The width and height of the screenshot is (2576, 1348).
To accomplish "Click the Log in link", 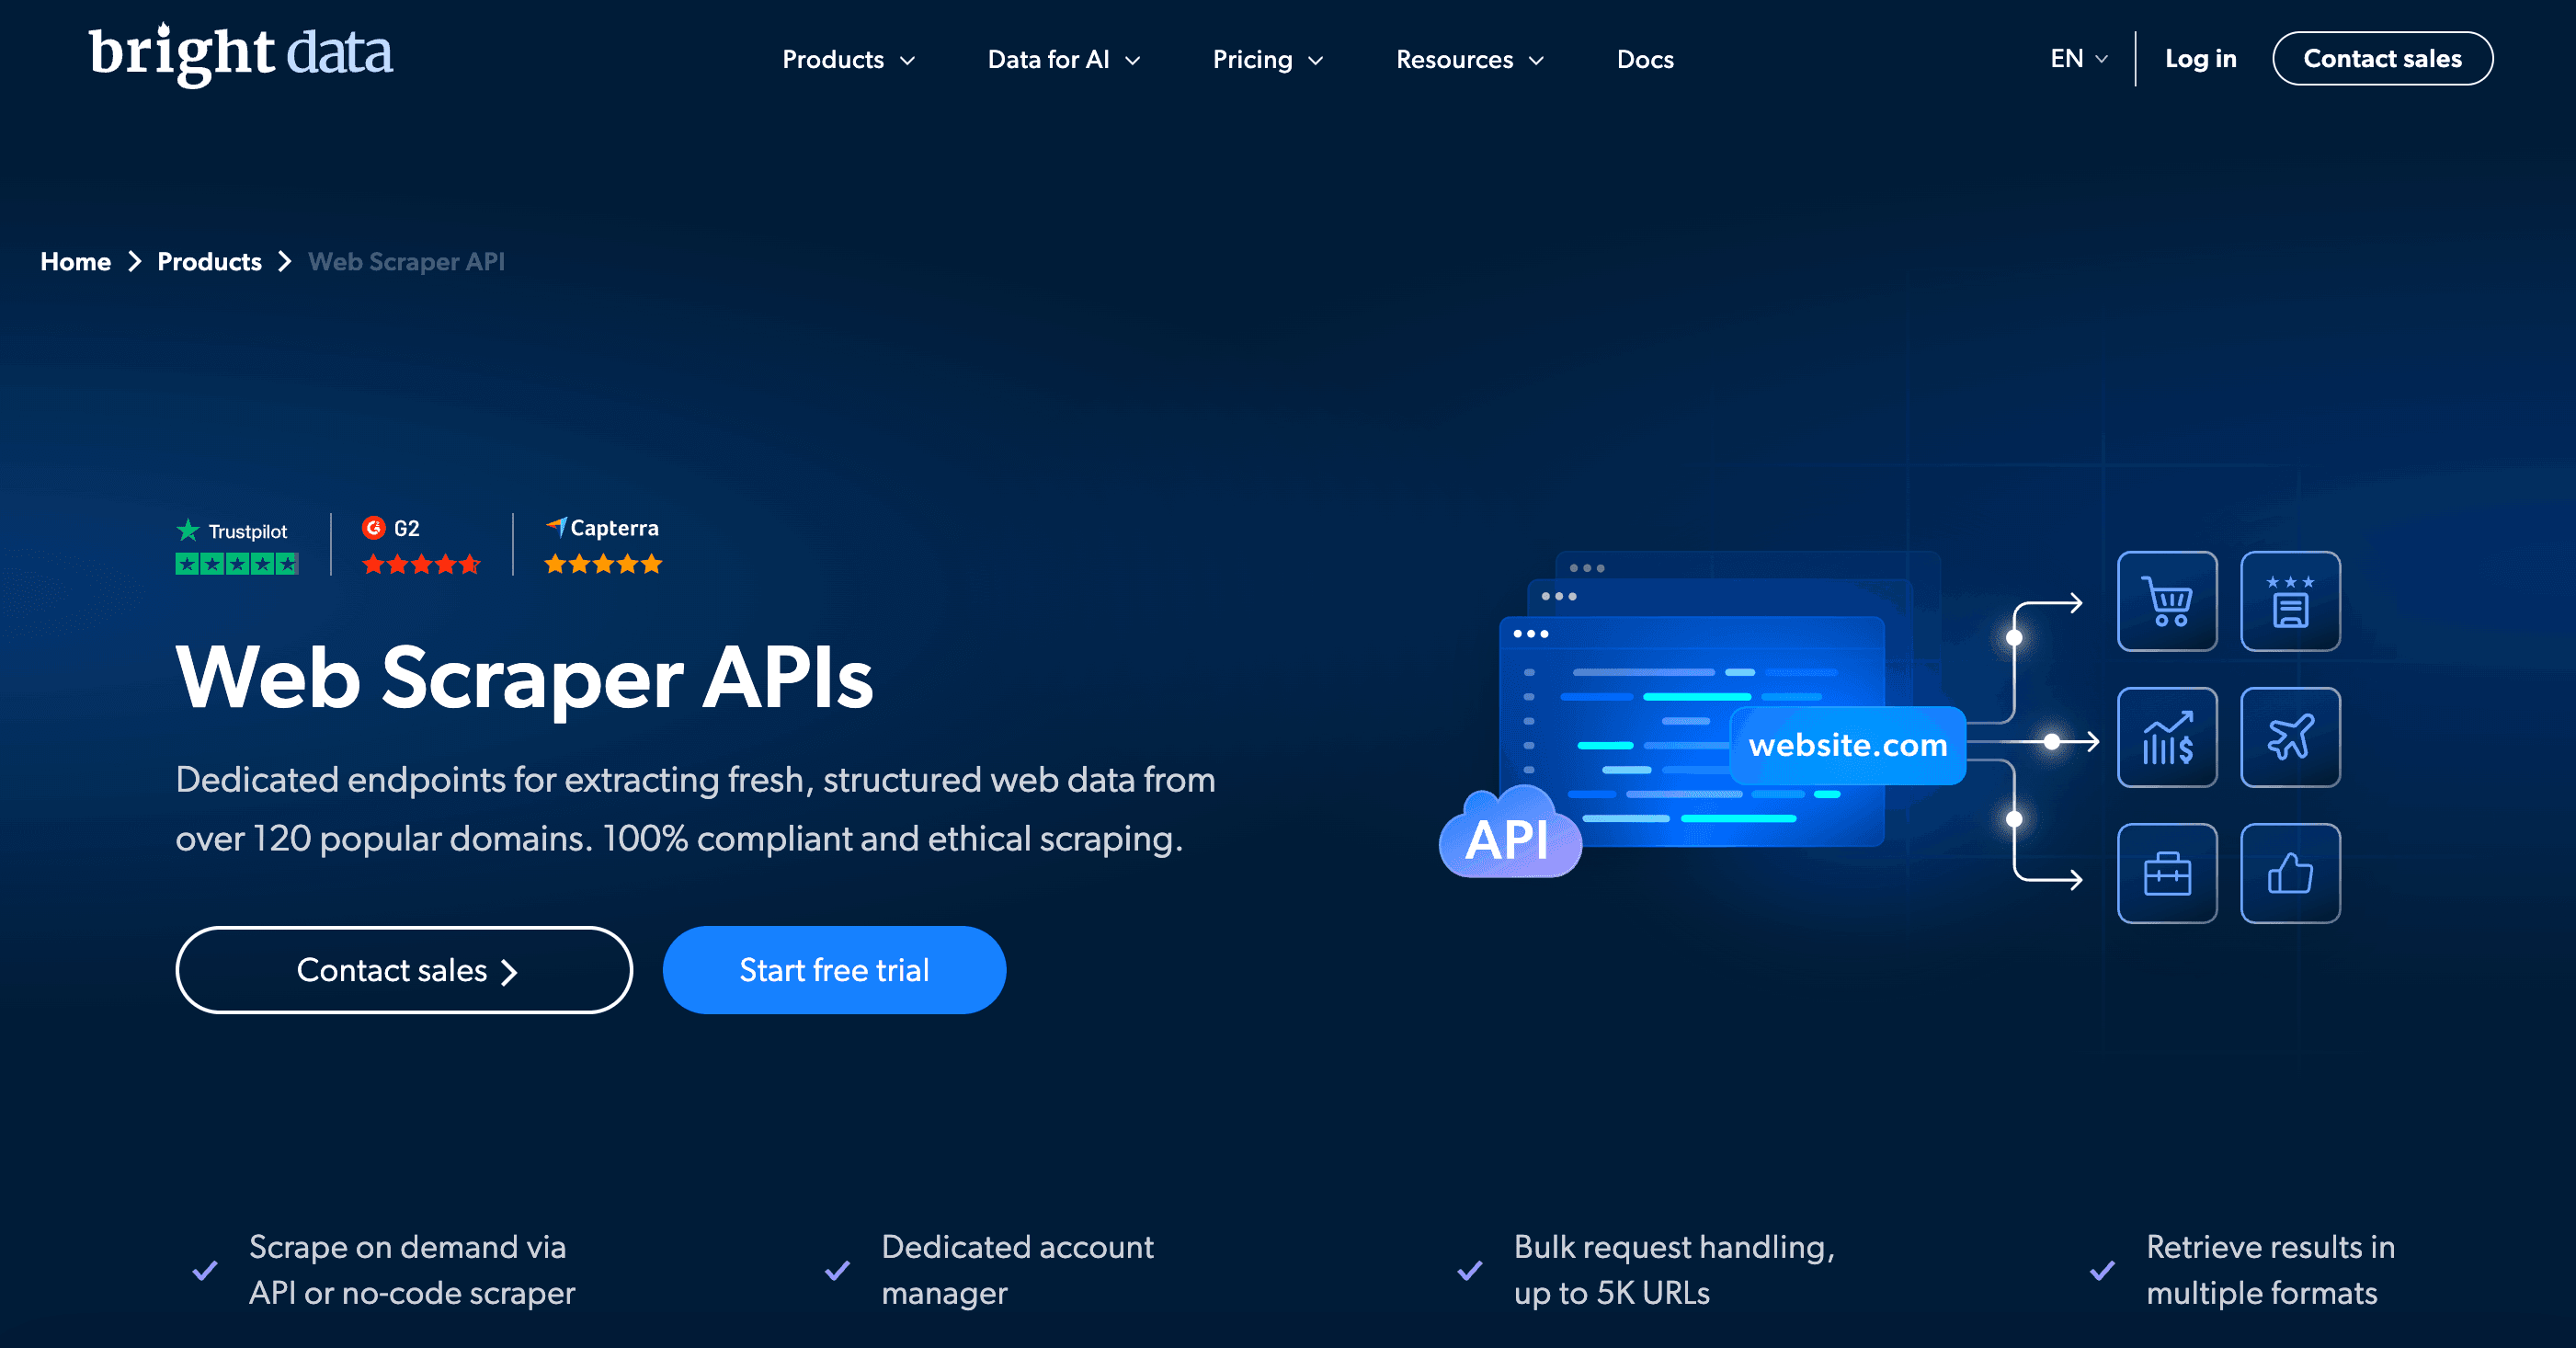I will click(2200, 59).
